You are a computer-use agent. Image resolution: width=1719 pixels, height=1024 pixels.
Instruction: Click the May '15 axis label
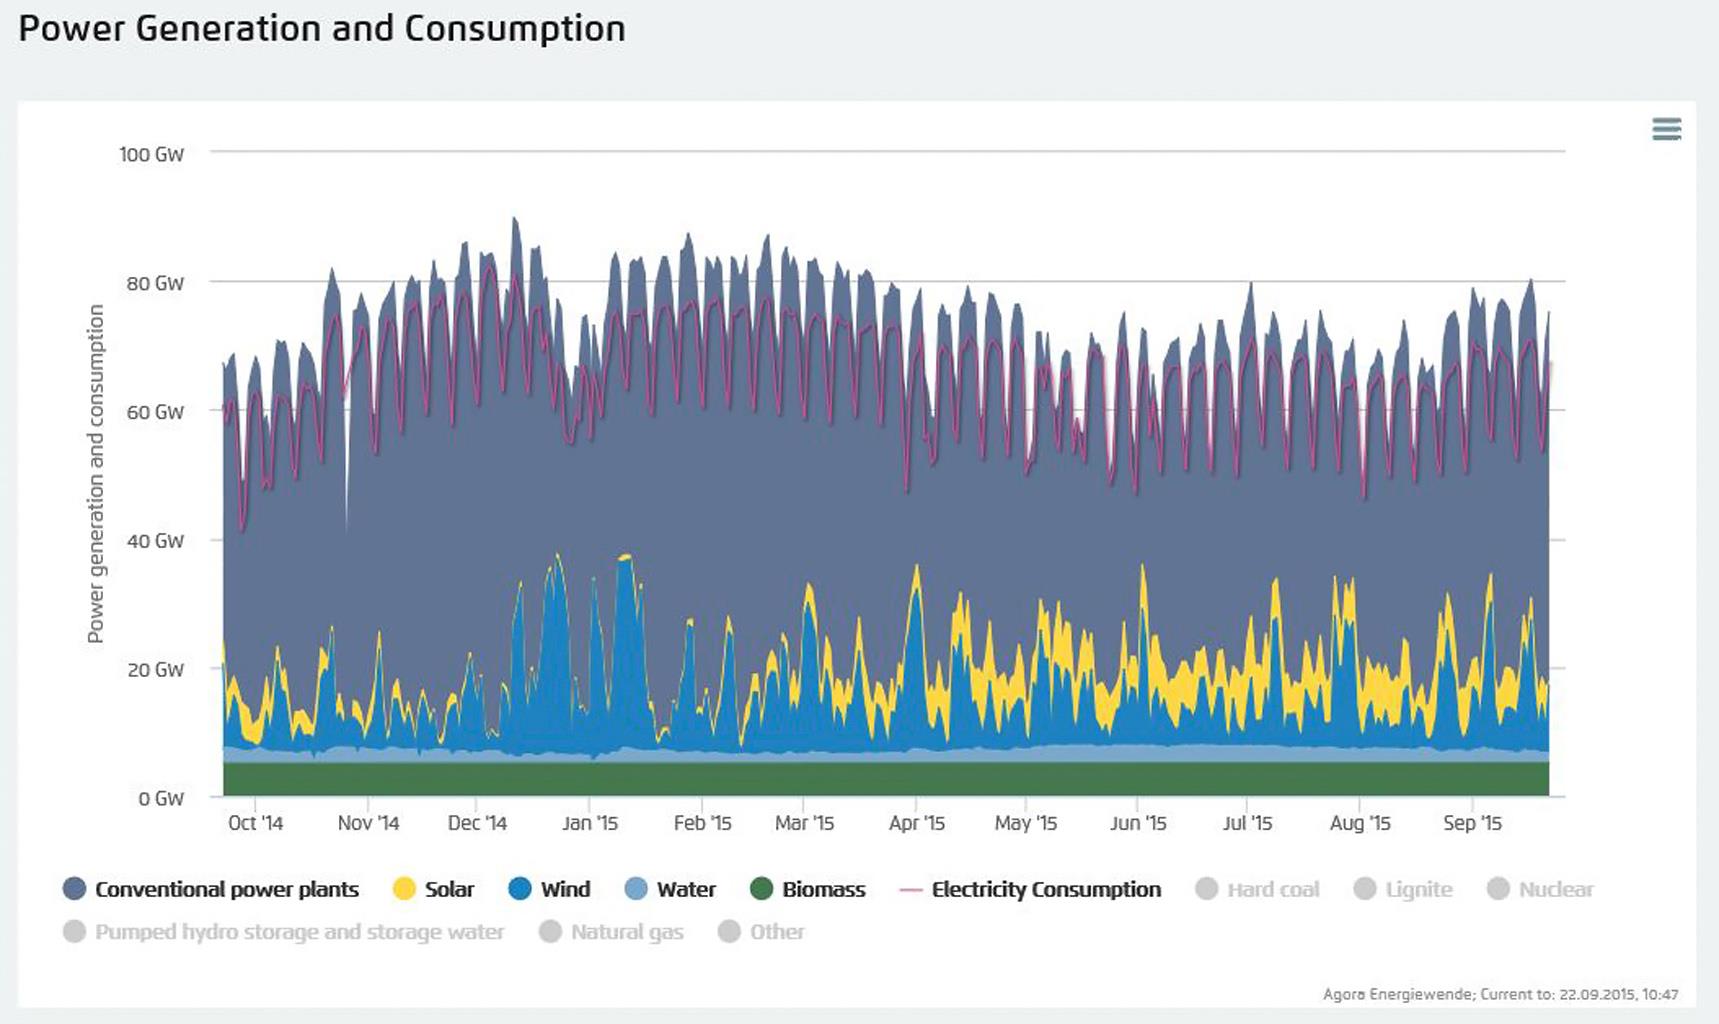[x=1026, y=823]
